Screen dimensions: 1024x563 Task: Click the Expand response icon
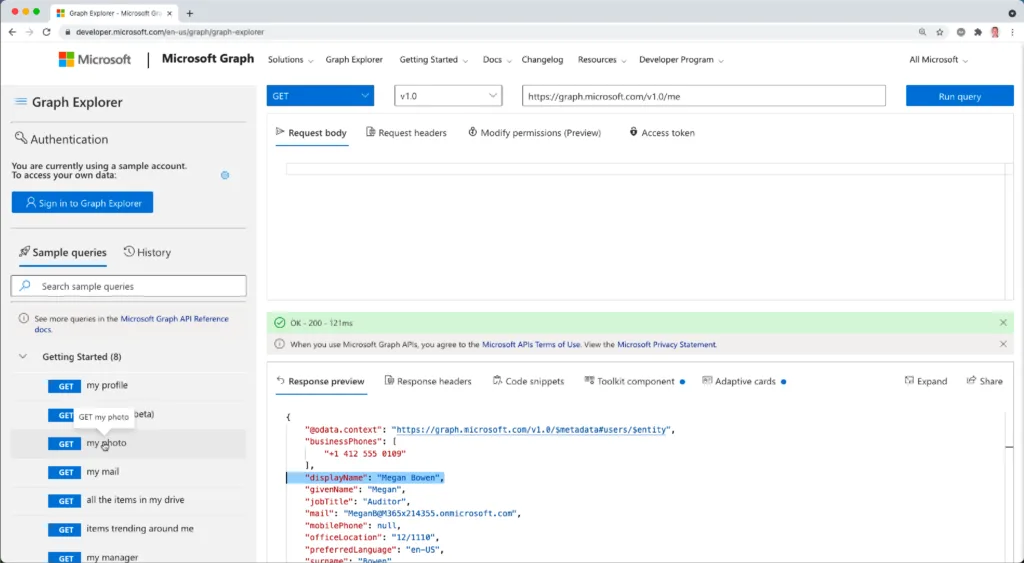point(925,381)
